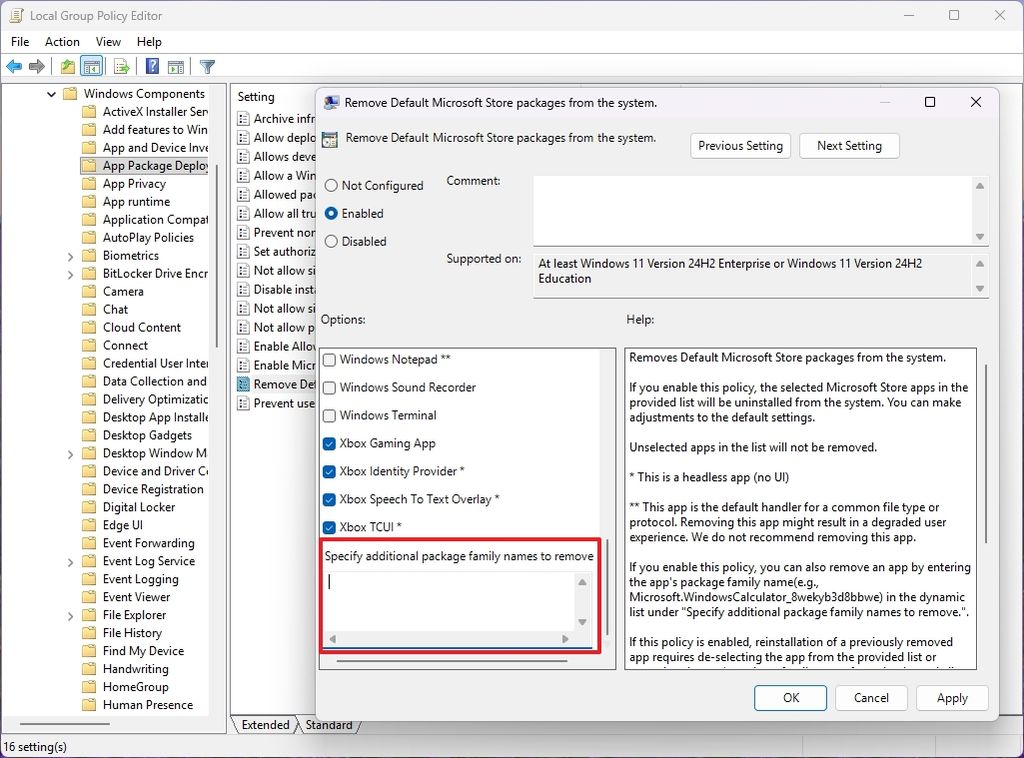Switch to the Standard tab

(328, 725)
